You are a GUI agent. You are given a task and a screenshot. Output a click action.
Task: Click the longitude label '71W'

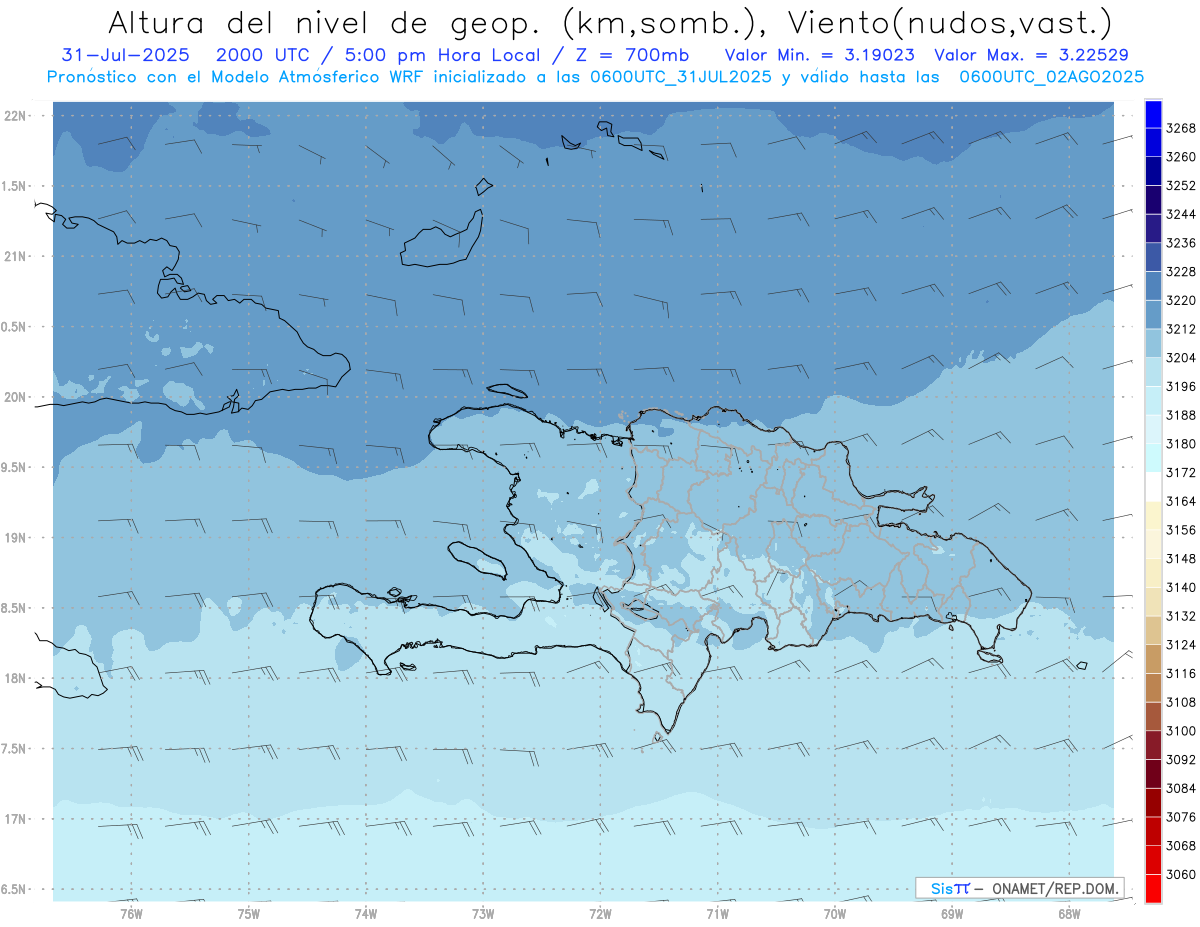(717, 914)
